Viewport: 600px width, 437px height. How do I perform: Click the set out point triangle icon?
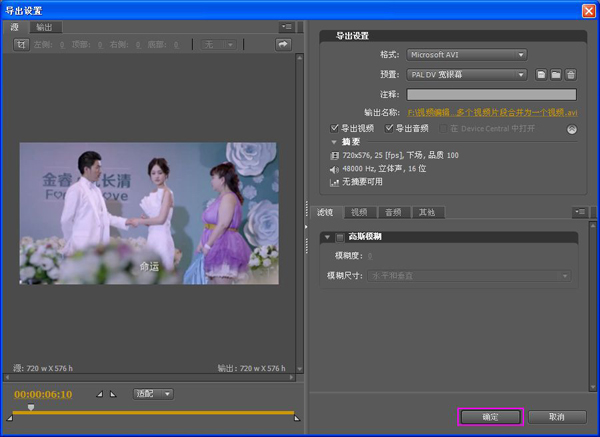point(113,394)
